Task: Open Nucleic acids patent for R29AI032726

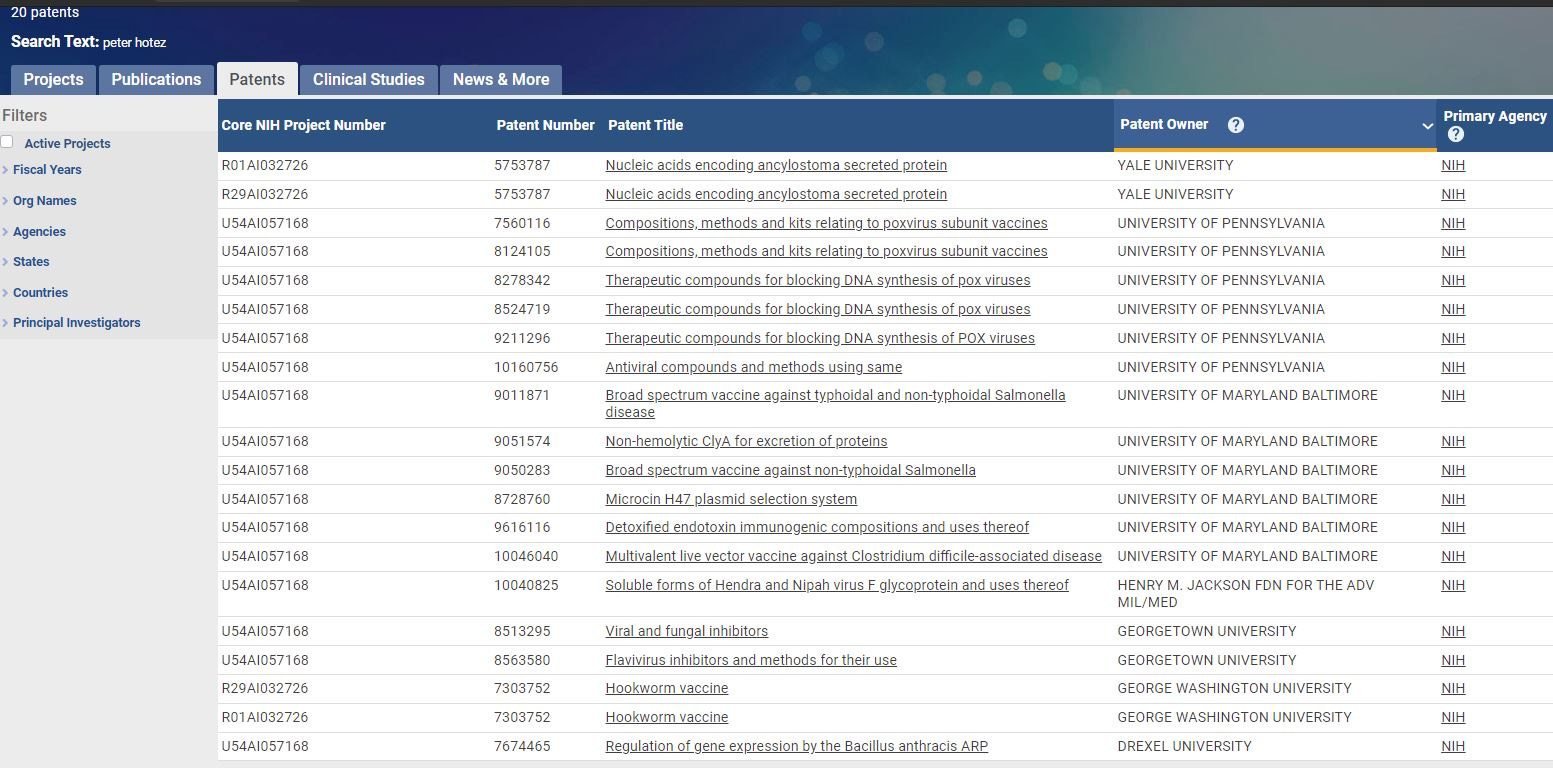Action: click(x=776, y=194)
